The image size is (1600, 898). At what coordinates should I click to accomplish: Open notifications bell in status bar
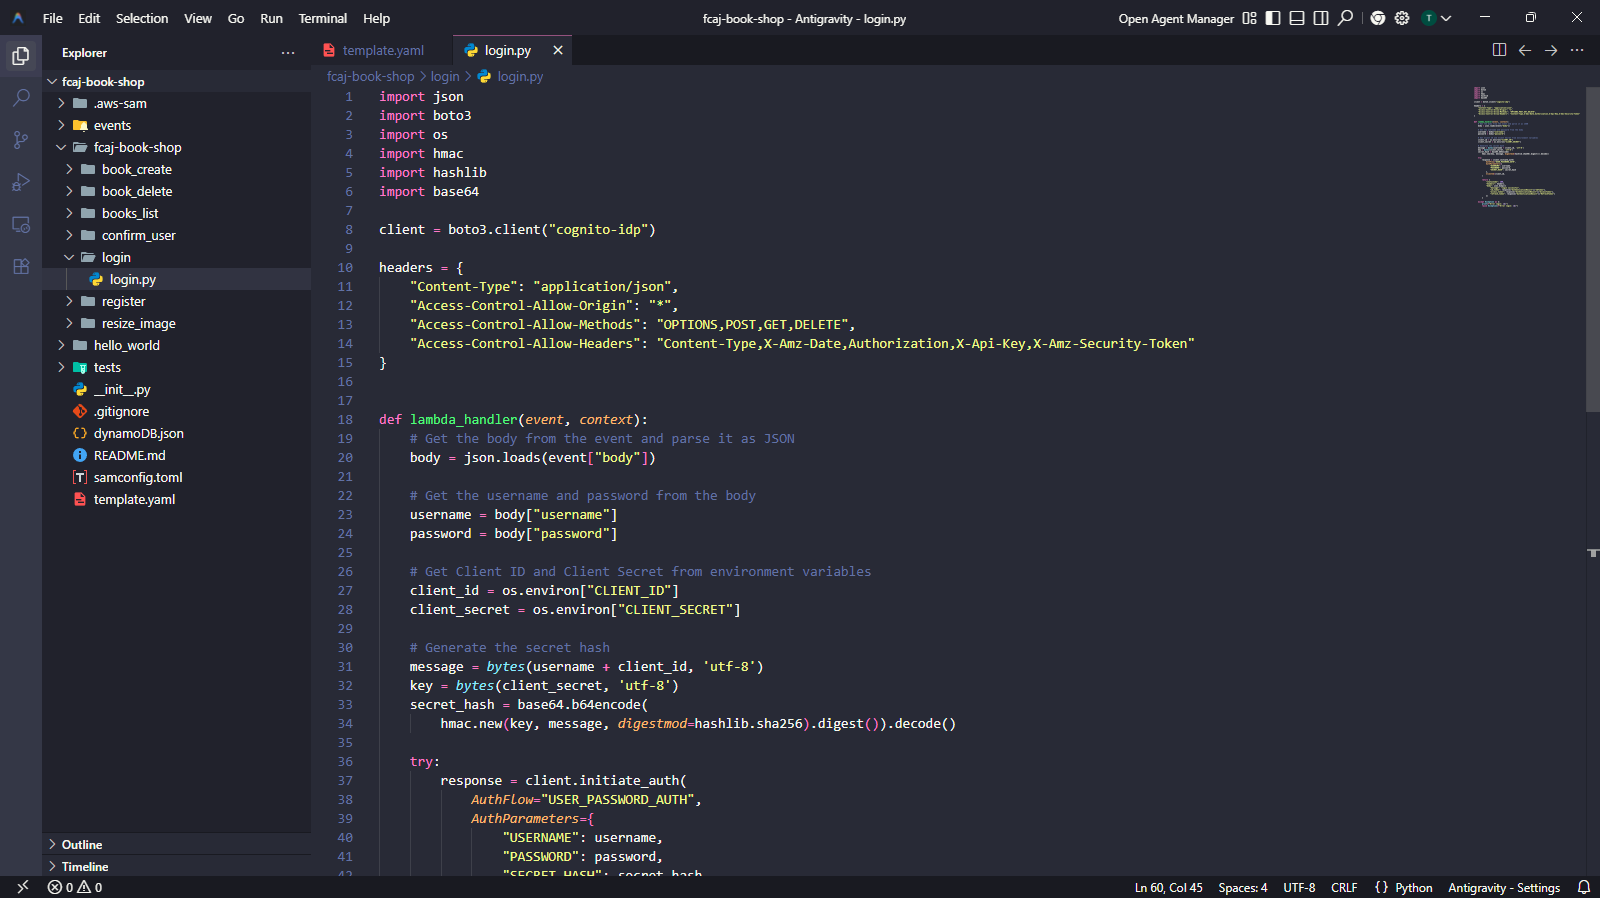[1584, 887]
